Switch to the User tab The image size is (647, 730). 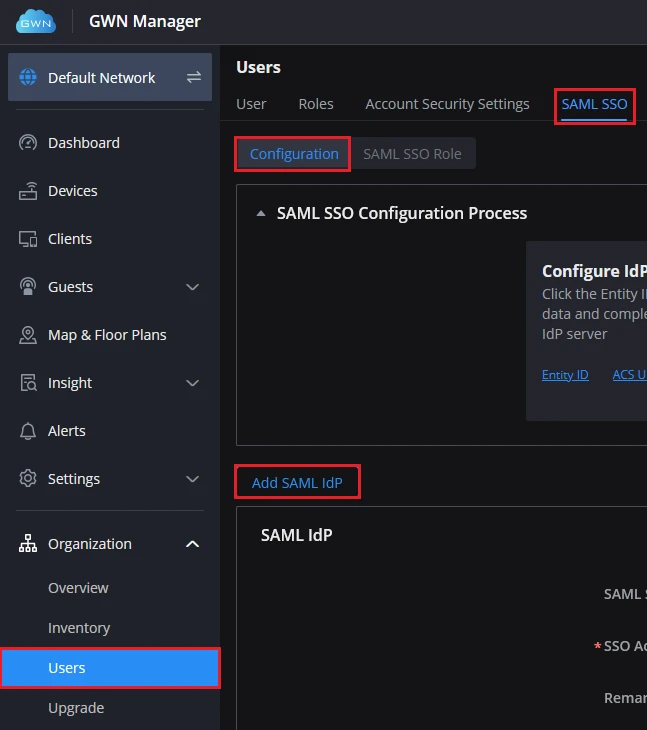(x=251, y=104)
